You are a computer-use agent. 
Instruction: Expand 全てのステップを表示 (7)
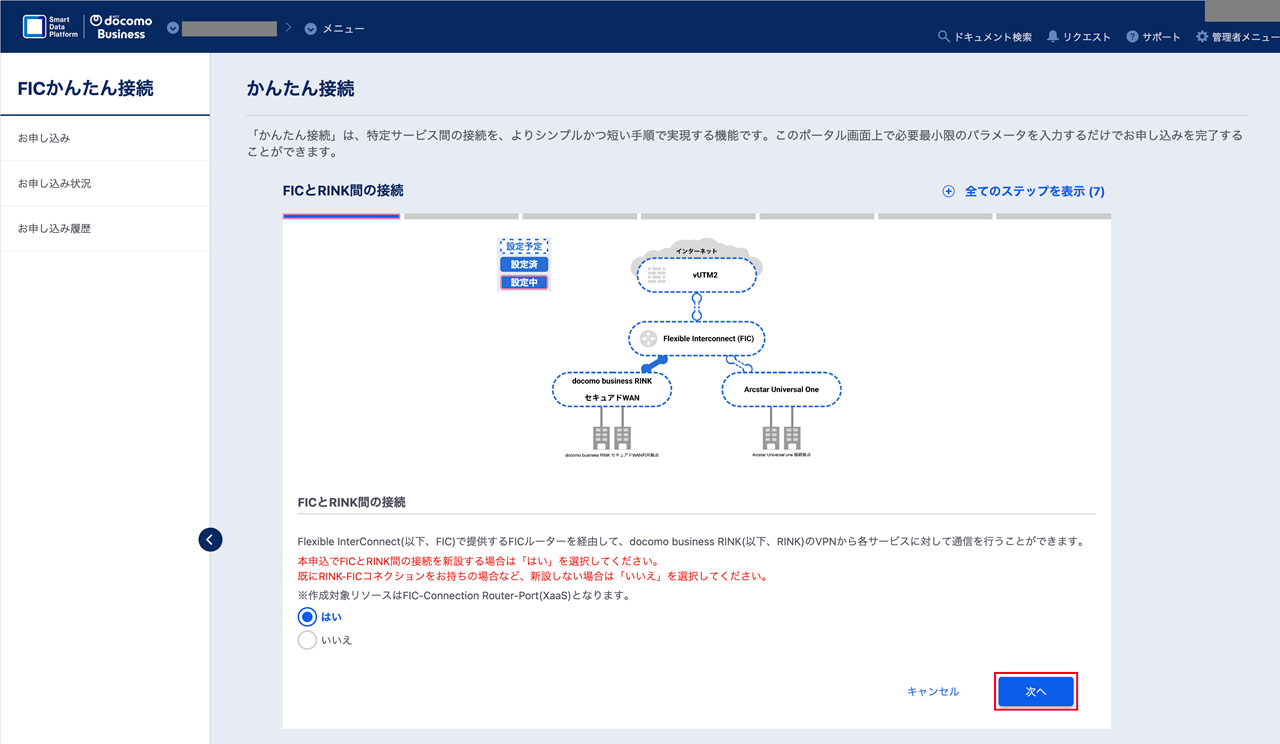(x=1024, y=191)
